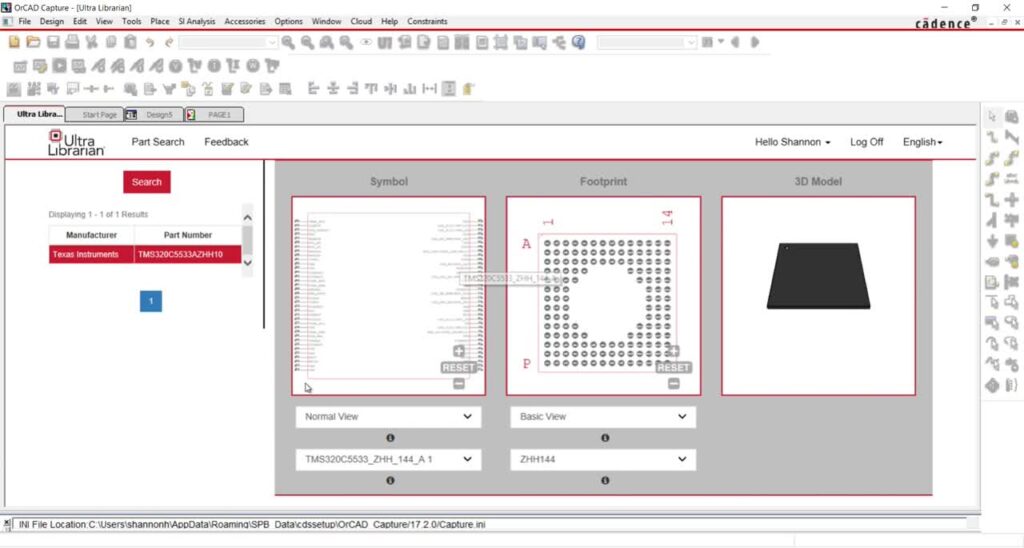
Task: Click the Ultra Librarian logo
Action: 76,143
